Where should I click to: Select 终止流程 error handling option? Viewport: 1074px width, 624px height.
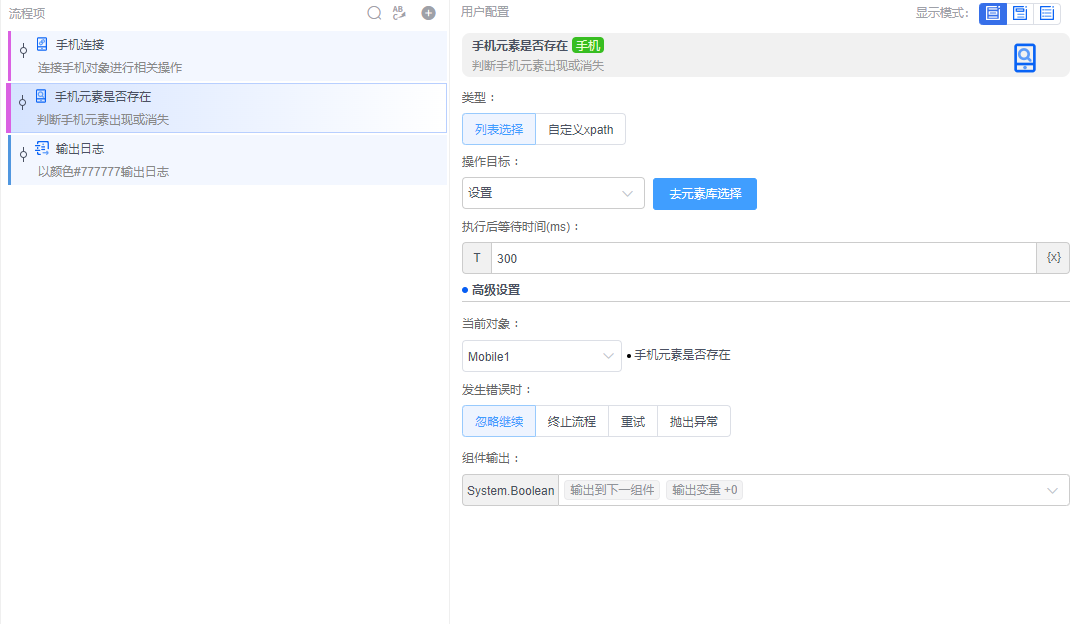click(x=571, y=421)
